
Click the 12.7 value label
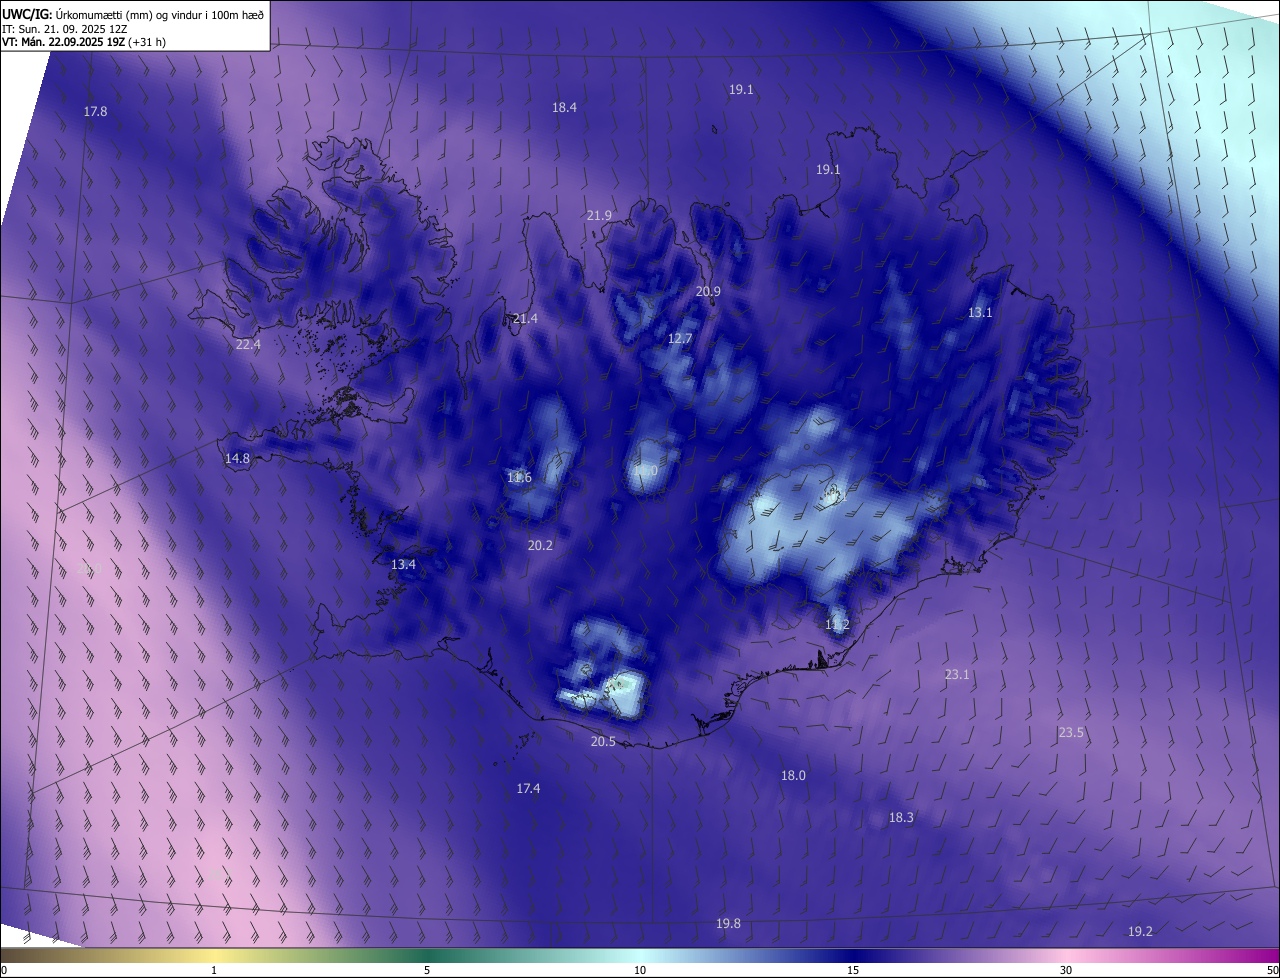click(x=680, y=339)
